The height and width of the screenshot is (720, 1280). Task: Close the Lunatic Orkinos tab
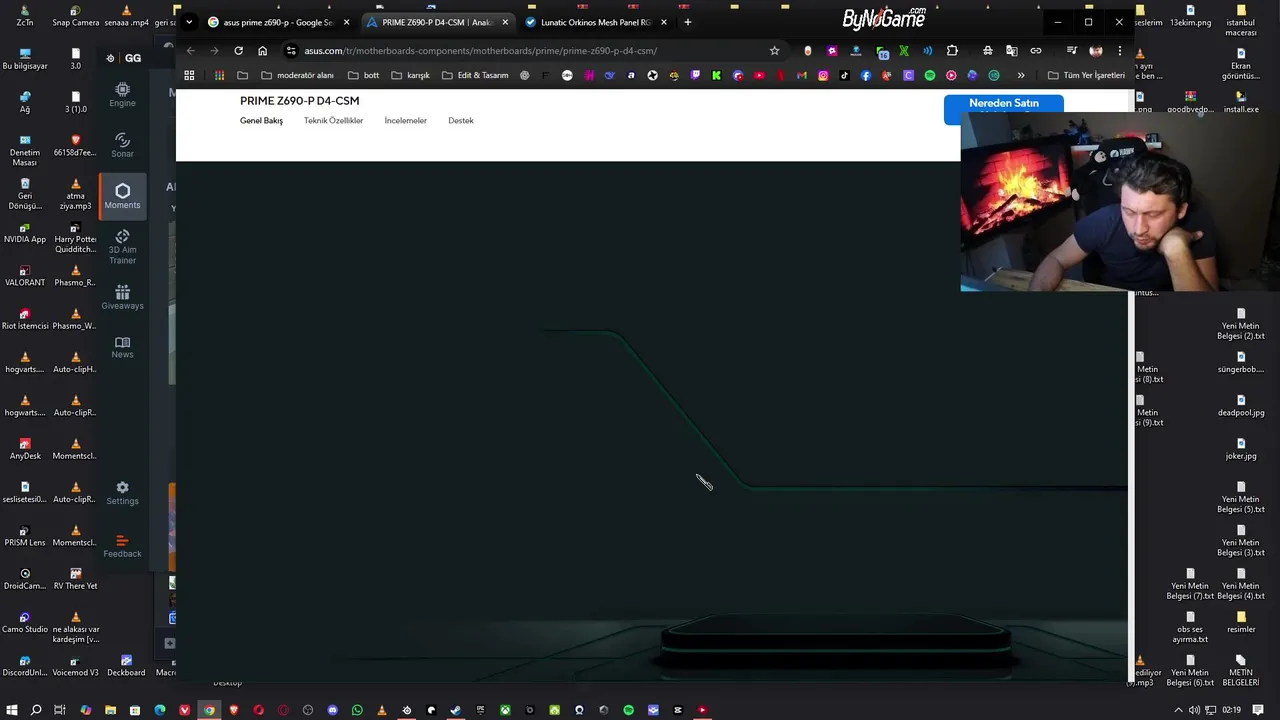663,22
